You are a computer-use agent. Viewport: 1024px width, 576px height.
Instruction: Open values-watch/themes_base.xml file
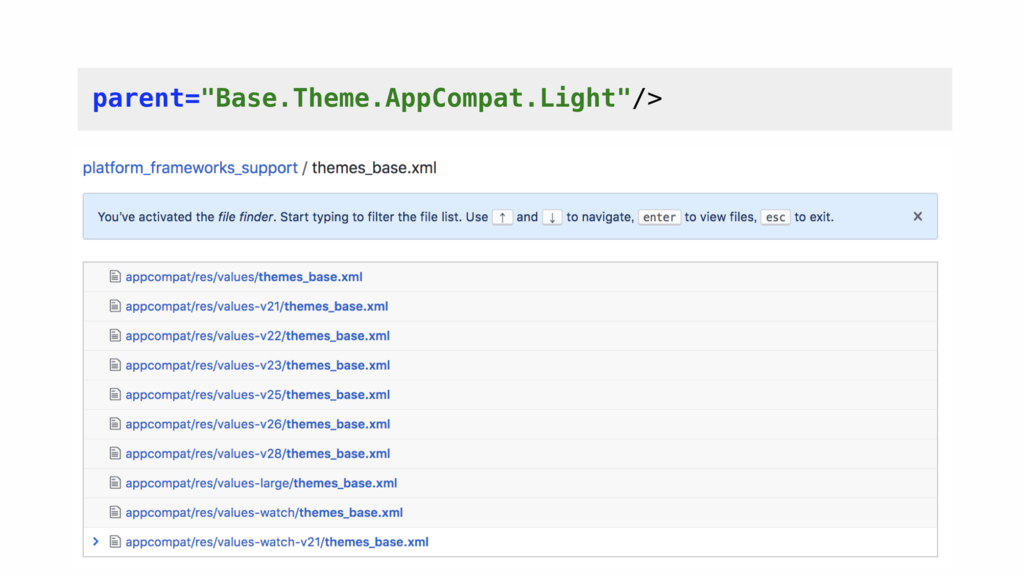tap(264, 513)
